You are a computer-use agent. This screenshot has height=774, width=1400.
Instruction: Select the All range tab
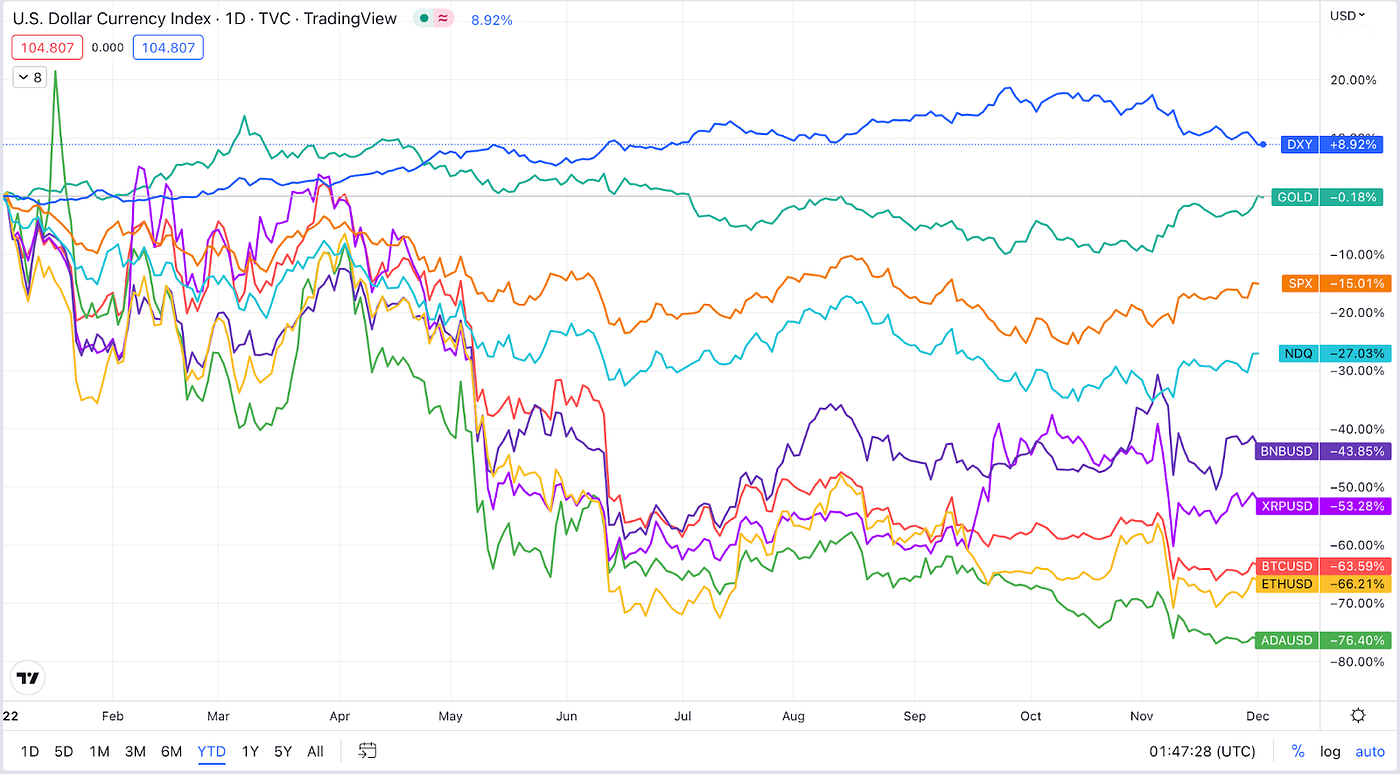[x=315, y=751]
